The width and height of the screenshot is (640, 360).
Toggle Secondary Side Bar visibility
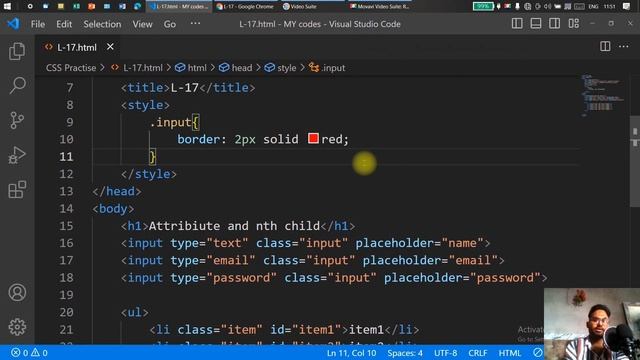(554, 24)
